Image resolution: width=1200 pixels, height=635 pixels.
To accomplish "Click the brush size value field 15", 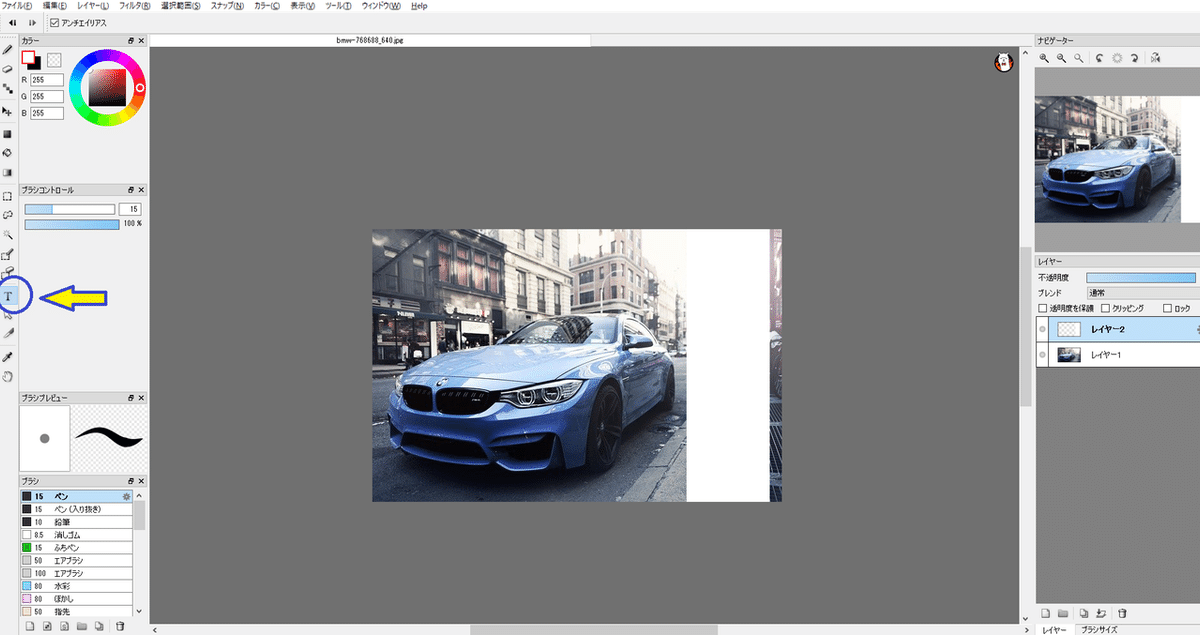I will click(x=130, y=209).
